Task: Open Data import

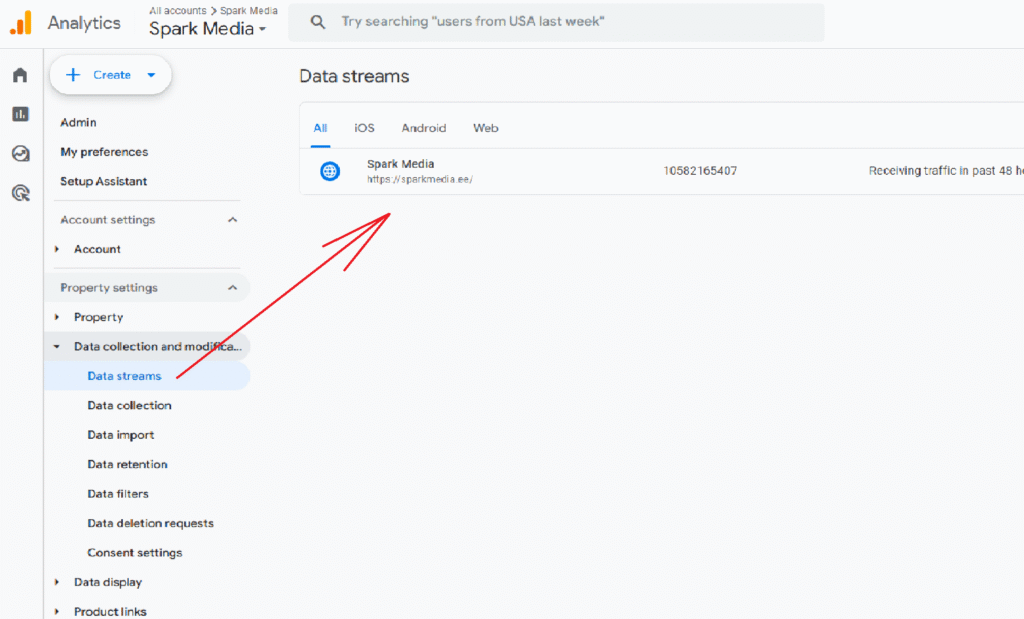Action: 121,435
